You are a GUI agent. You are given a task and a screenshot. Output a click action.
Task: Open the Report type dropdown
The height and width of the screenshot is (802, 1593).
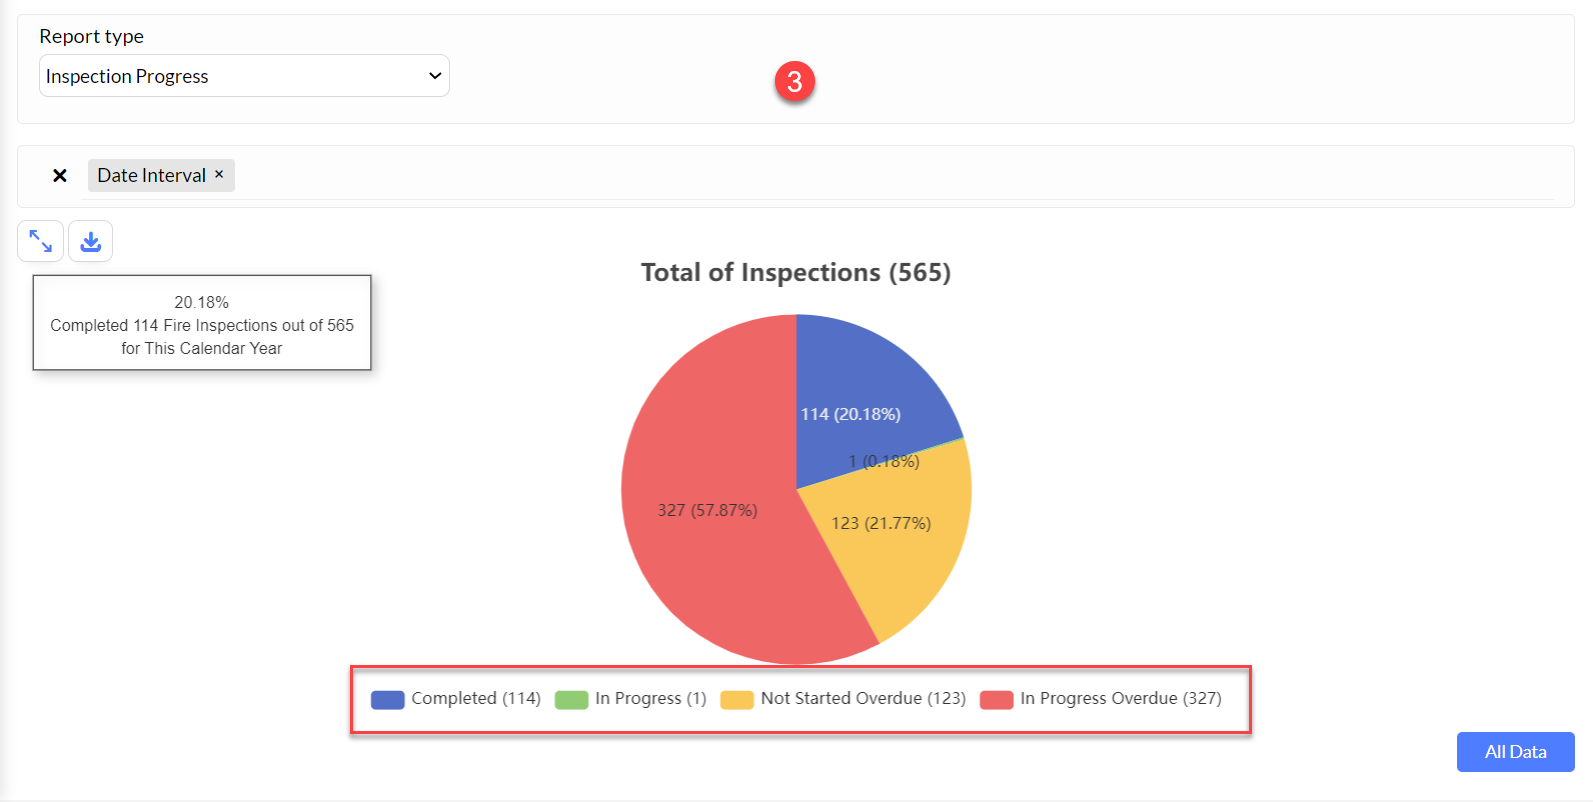coord(244,76)
